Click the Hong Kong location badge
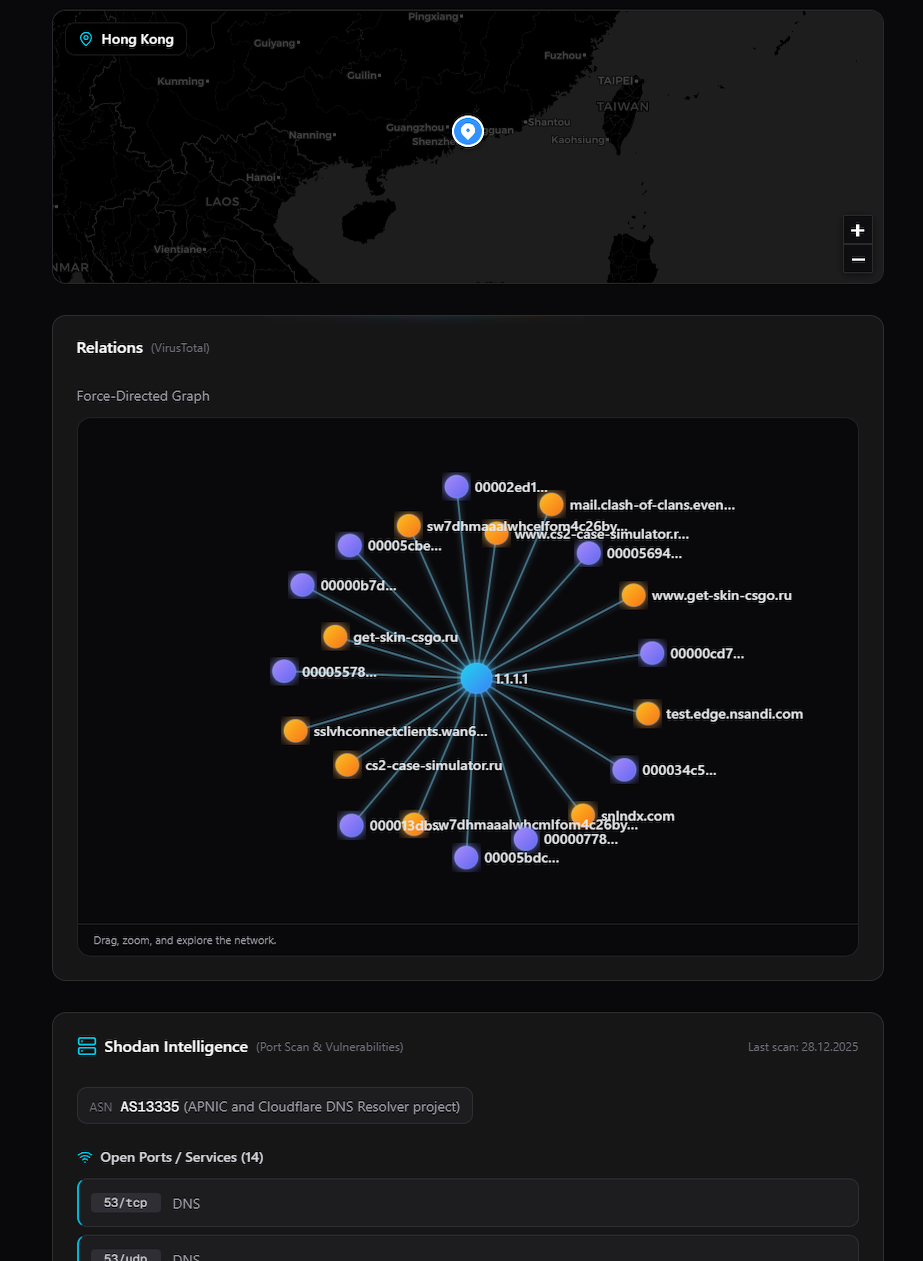Screen dimensions: 923x1261 point(126,40)
